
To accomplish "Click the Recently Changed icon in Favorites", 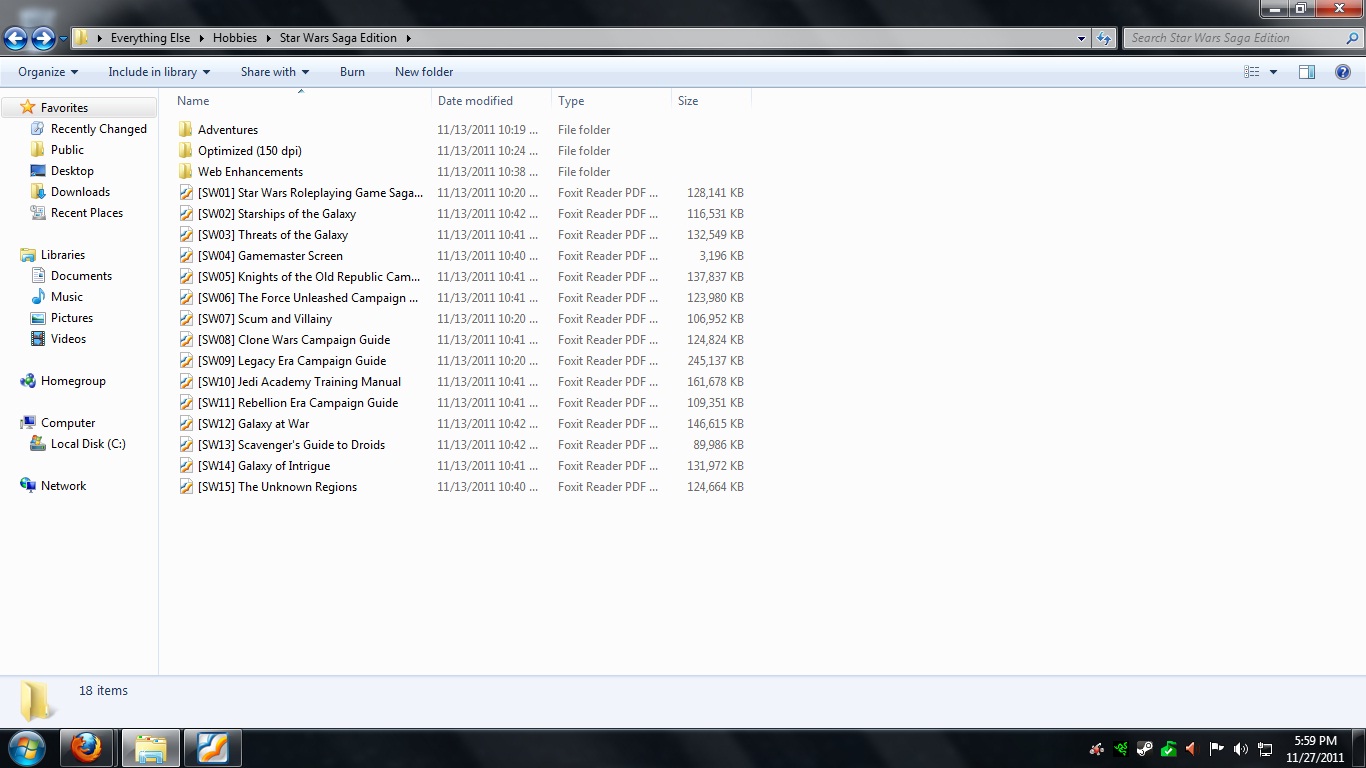I will 38,129.
